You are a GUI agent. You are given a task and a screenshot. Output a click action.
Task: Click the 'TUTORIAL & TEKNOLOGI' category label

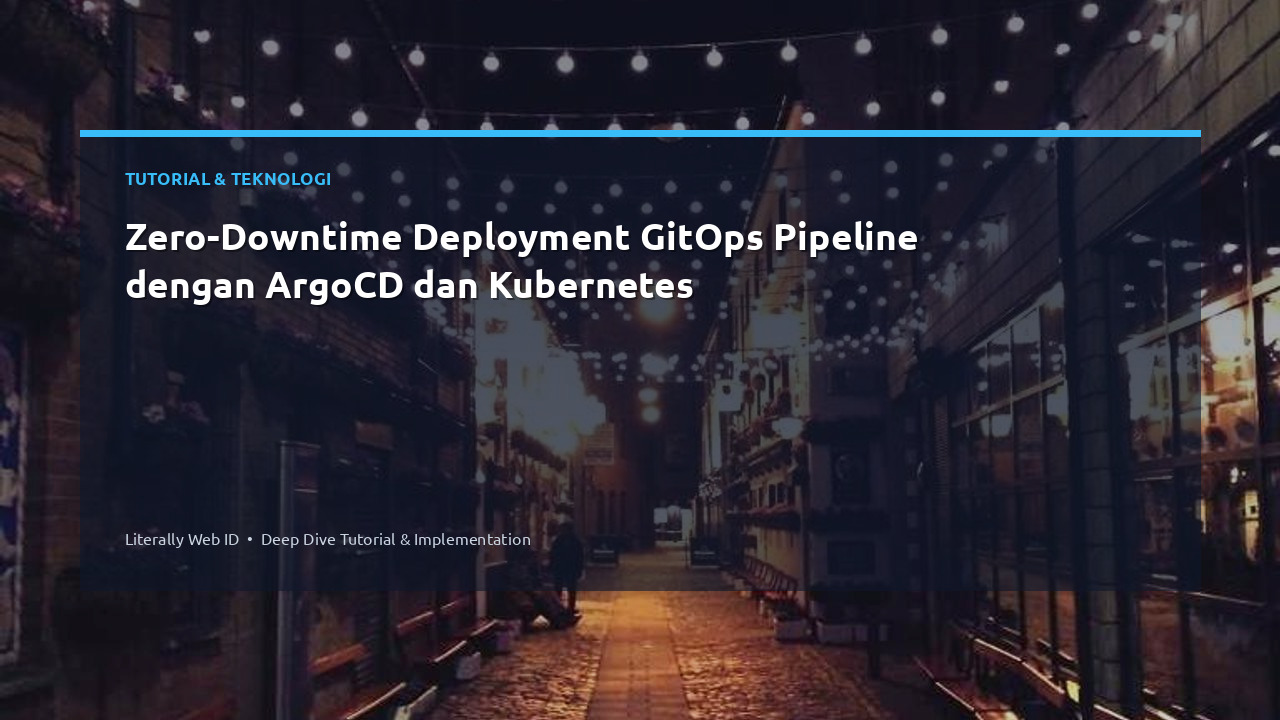[x=228, y=179]
